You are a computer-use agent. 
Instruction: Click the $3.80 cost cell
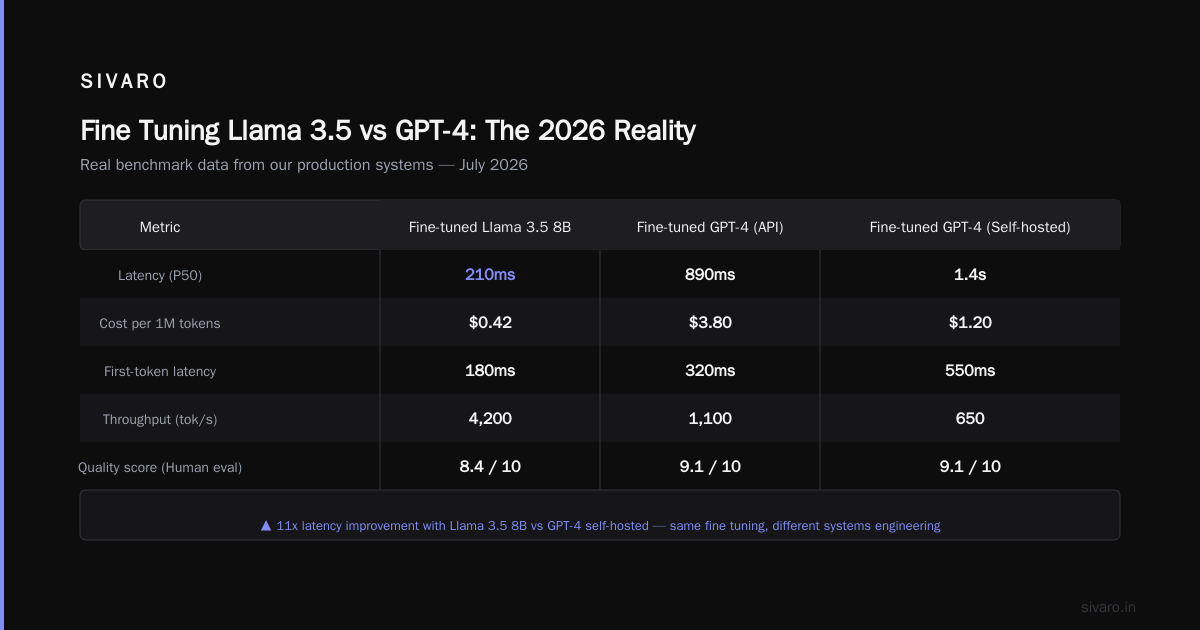(x=710, y=322)
